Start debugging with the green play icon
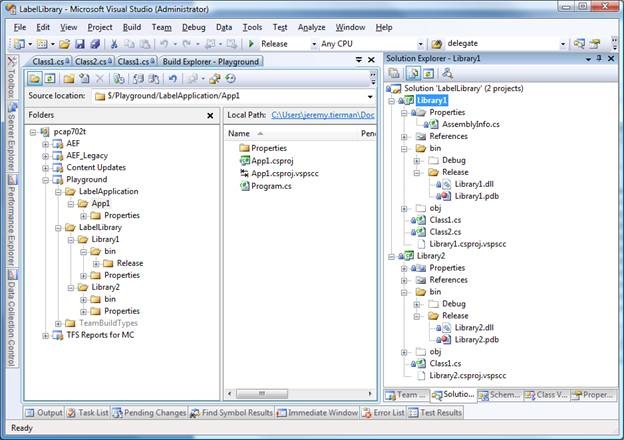 (251, 43)
